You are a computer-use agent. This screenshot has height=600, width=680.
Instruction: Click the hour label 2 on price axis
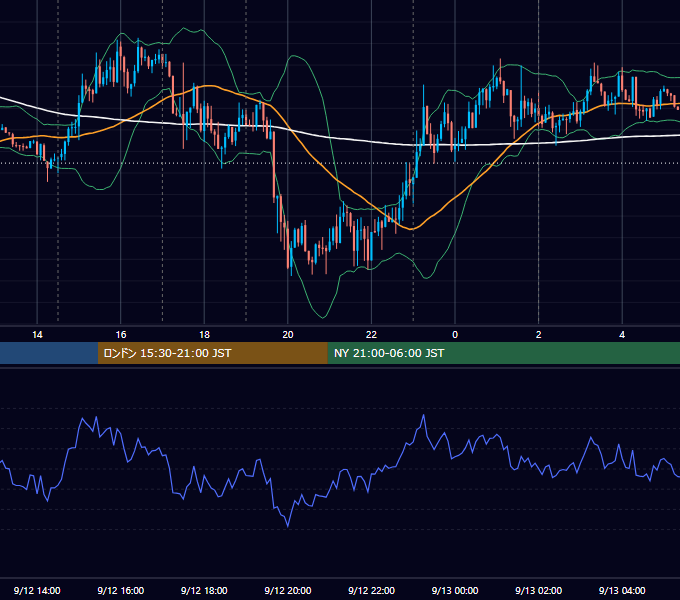(x=539, y=335)
